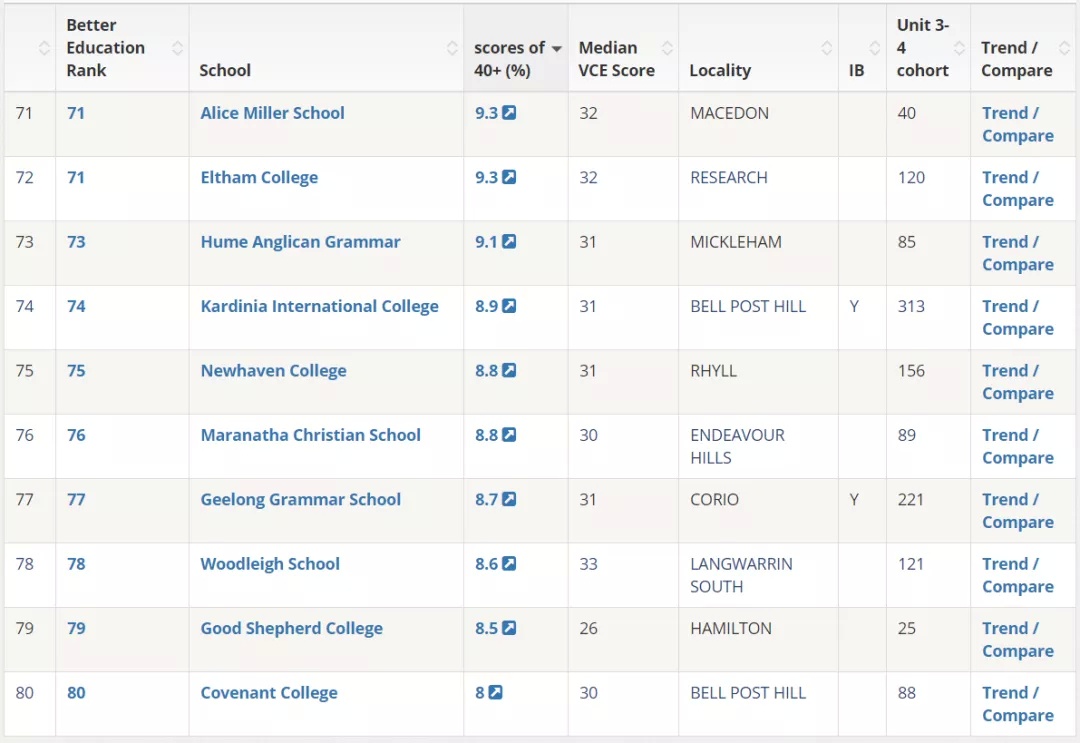The height and width of the screenshot is (743, 1080).
Task: Open Maranatha Christian School link
Action: (x=311, y=435)
